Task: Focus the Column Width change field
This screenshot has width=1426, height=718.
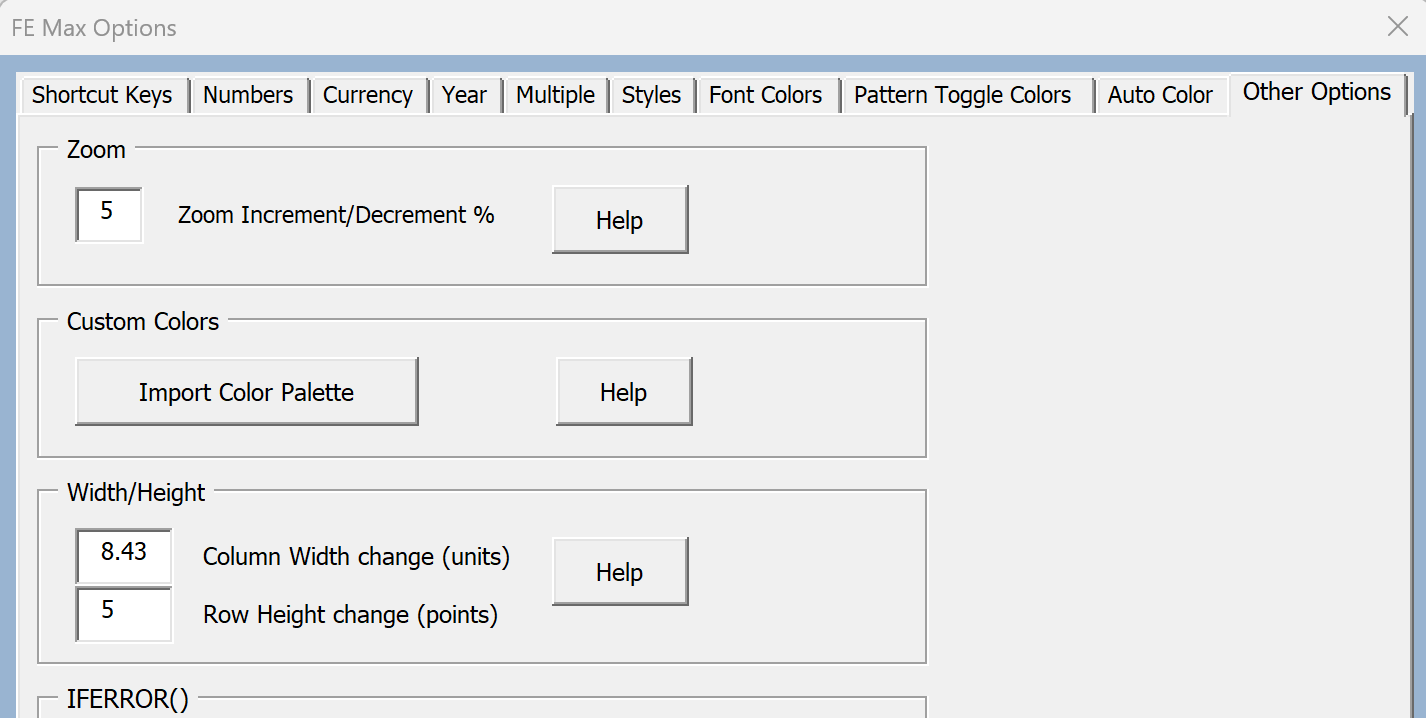Action: click(x=124, y=555)
